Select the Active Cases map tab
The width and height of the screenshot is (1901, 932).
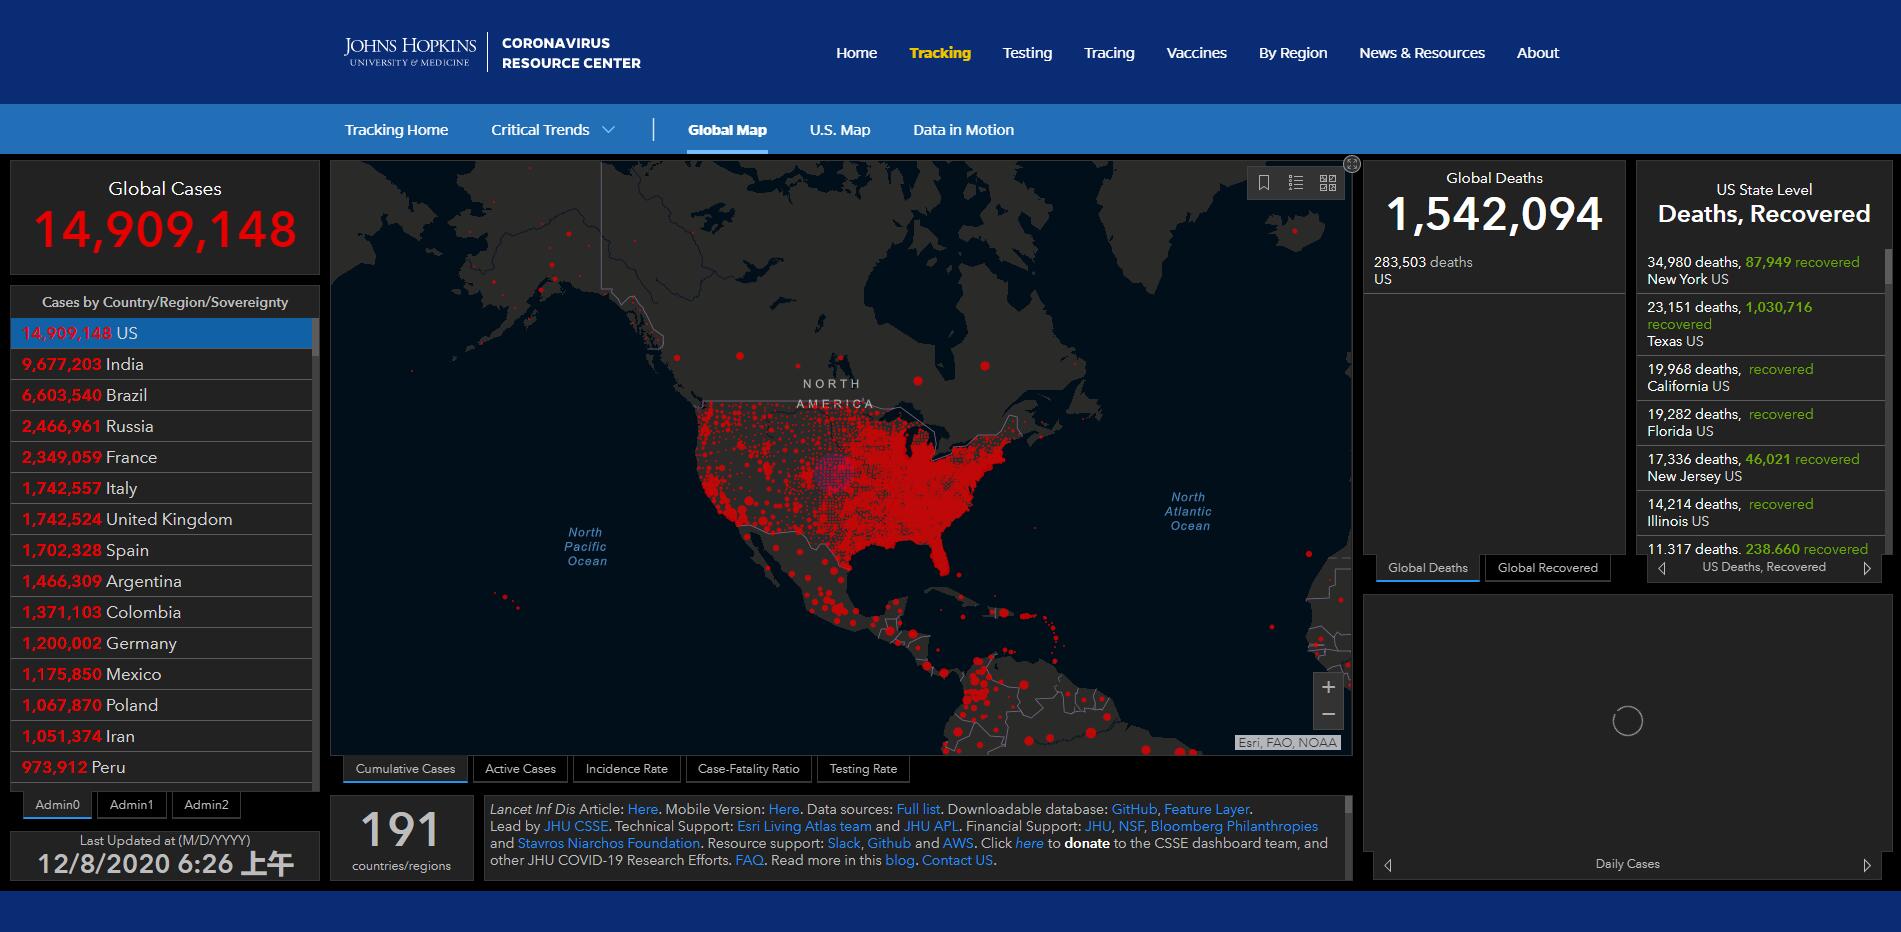520,769
